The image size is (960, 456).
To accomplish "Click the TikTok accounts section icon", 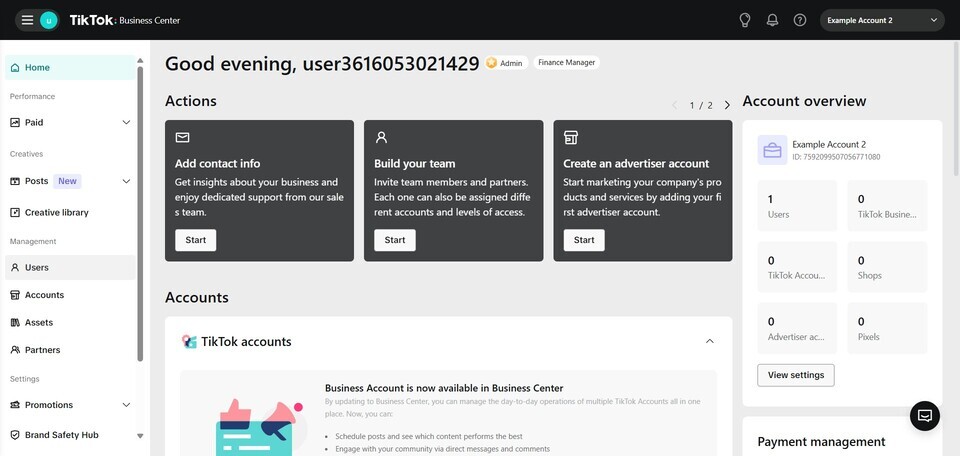I will [x=189, y=342].
